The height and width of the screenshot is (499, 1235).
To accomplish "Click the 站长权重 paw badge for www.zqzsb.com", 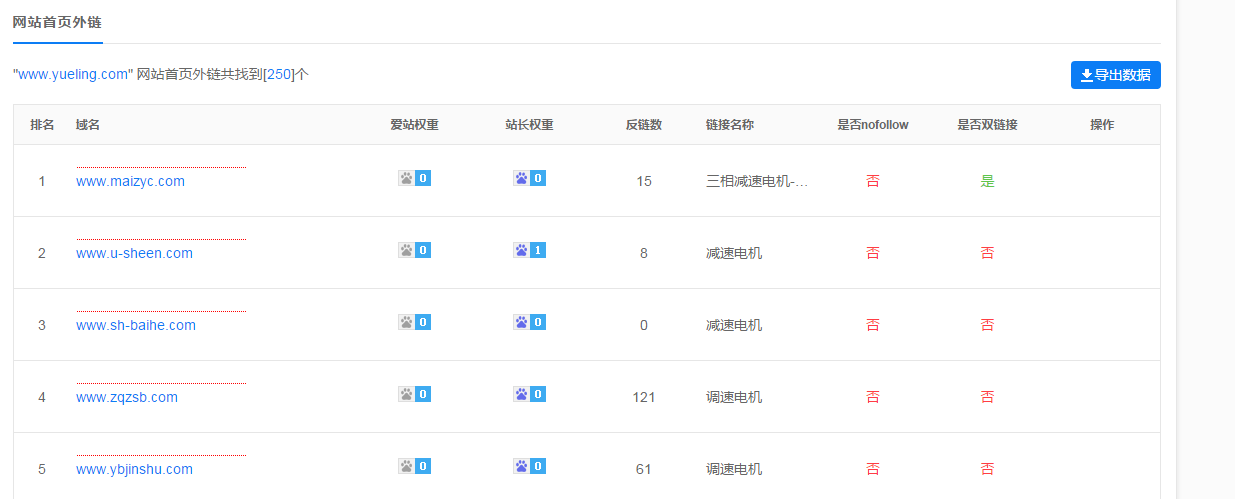I will [529, 394].
